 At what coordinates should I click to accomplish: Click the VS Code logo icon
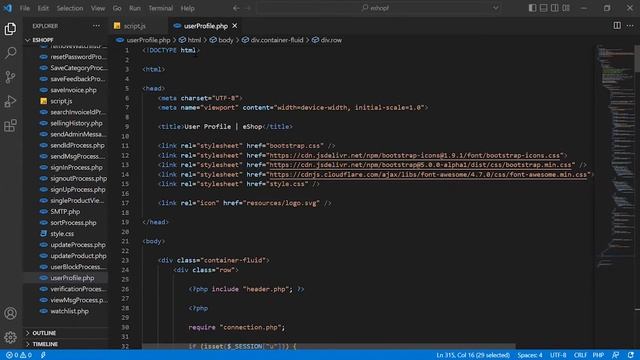pyautogui.click(x=8, y=8)
